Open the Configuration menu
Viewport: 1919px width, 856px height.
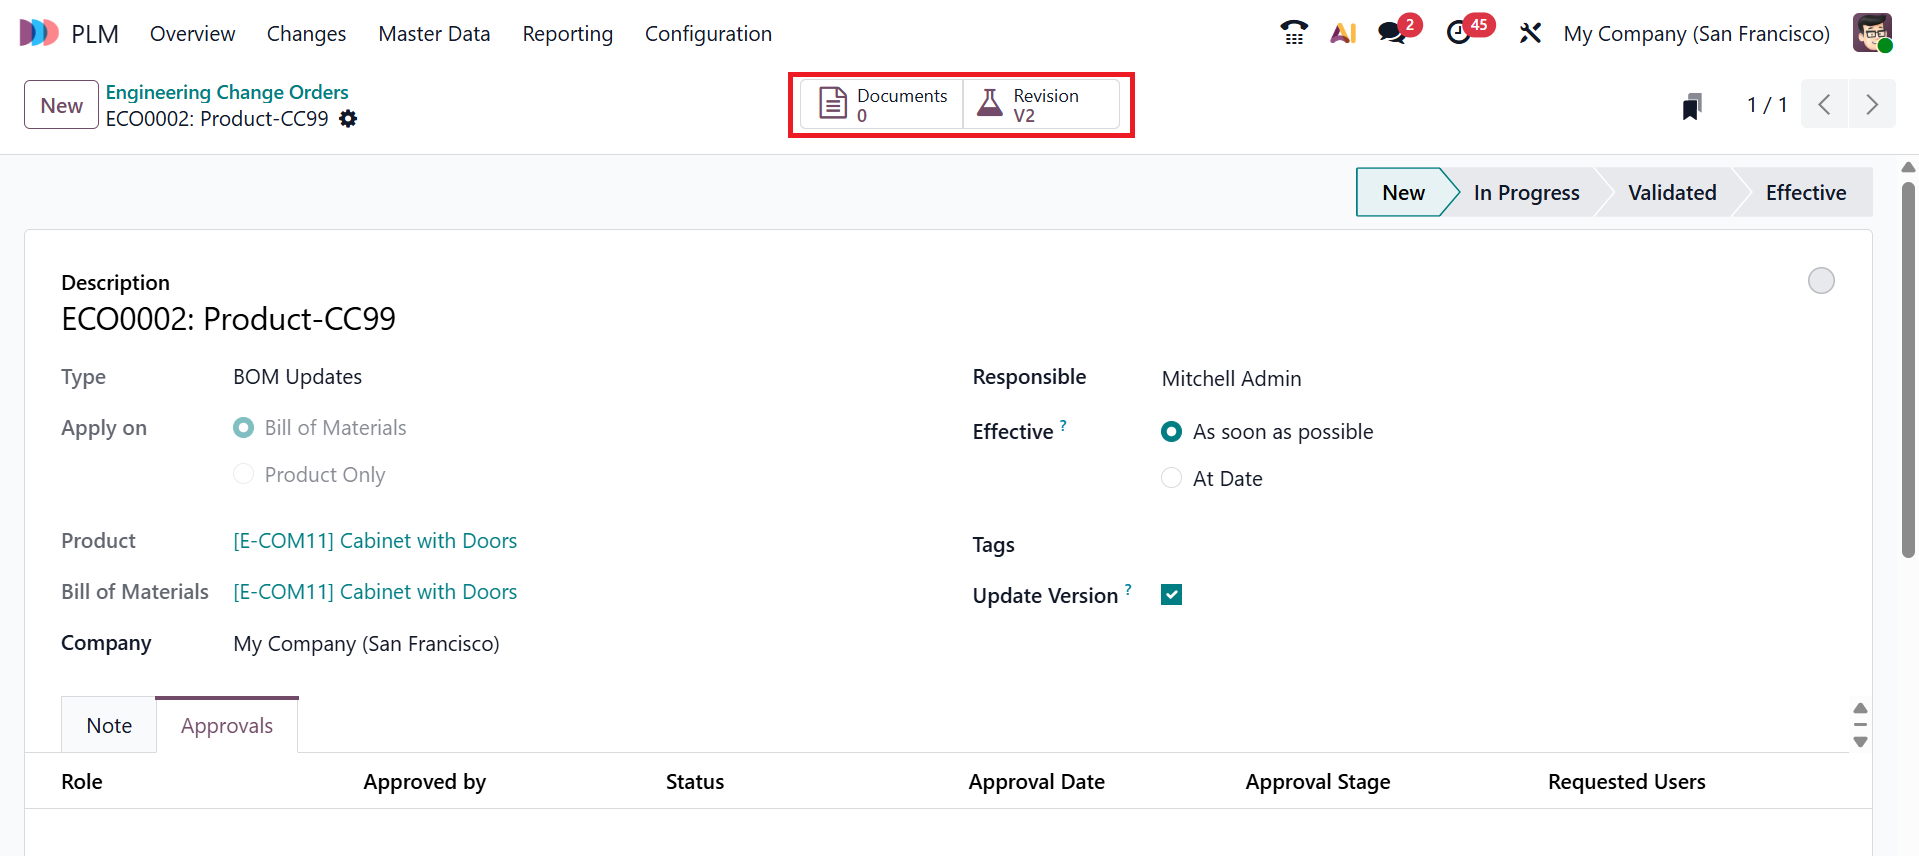coord(708,34)
